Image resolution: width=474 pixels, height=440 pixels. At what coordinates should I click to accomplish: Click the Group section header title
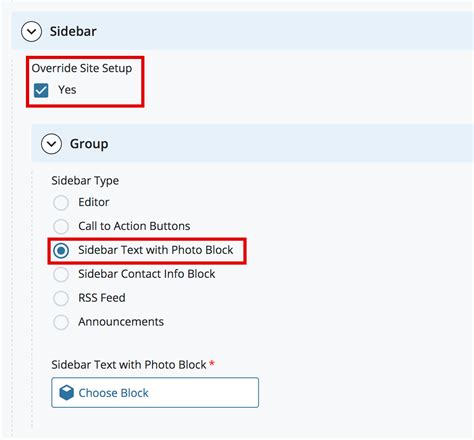pyautogui.click(x=89, y=144)
